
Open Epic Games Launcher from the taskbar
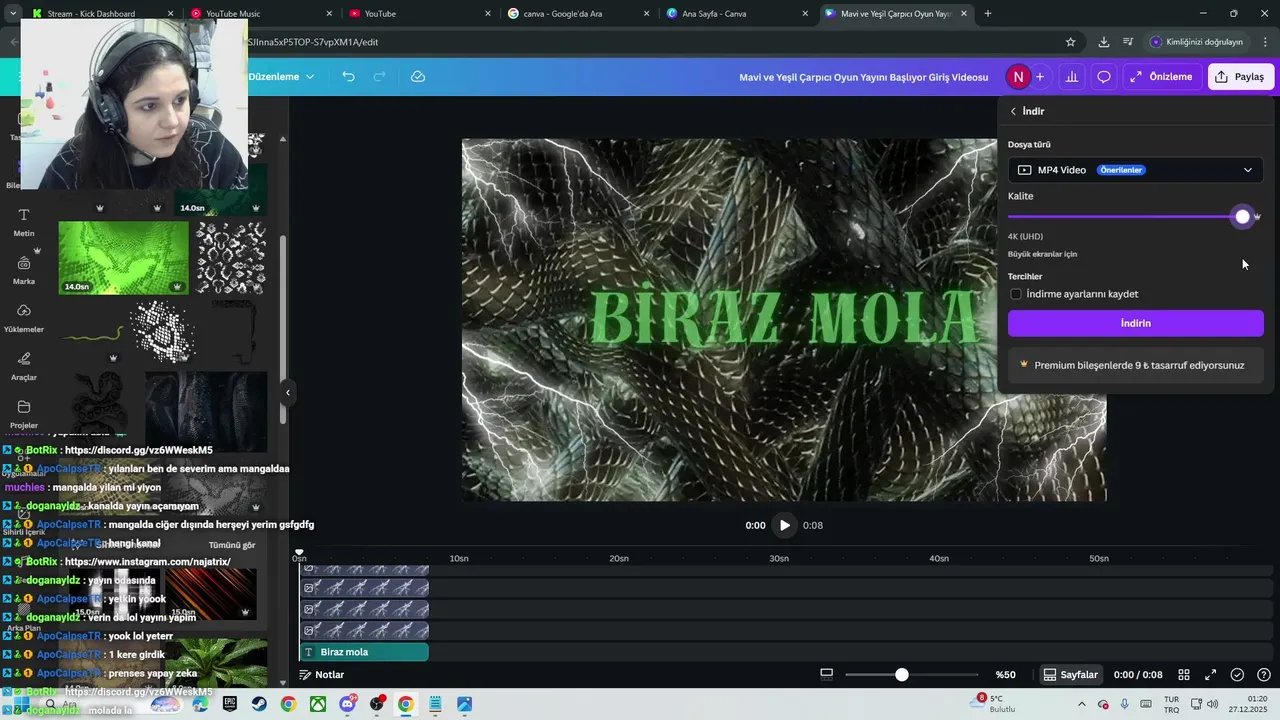click(x=229, y=704)
